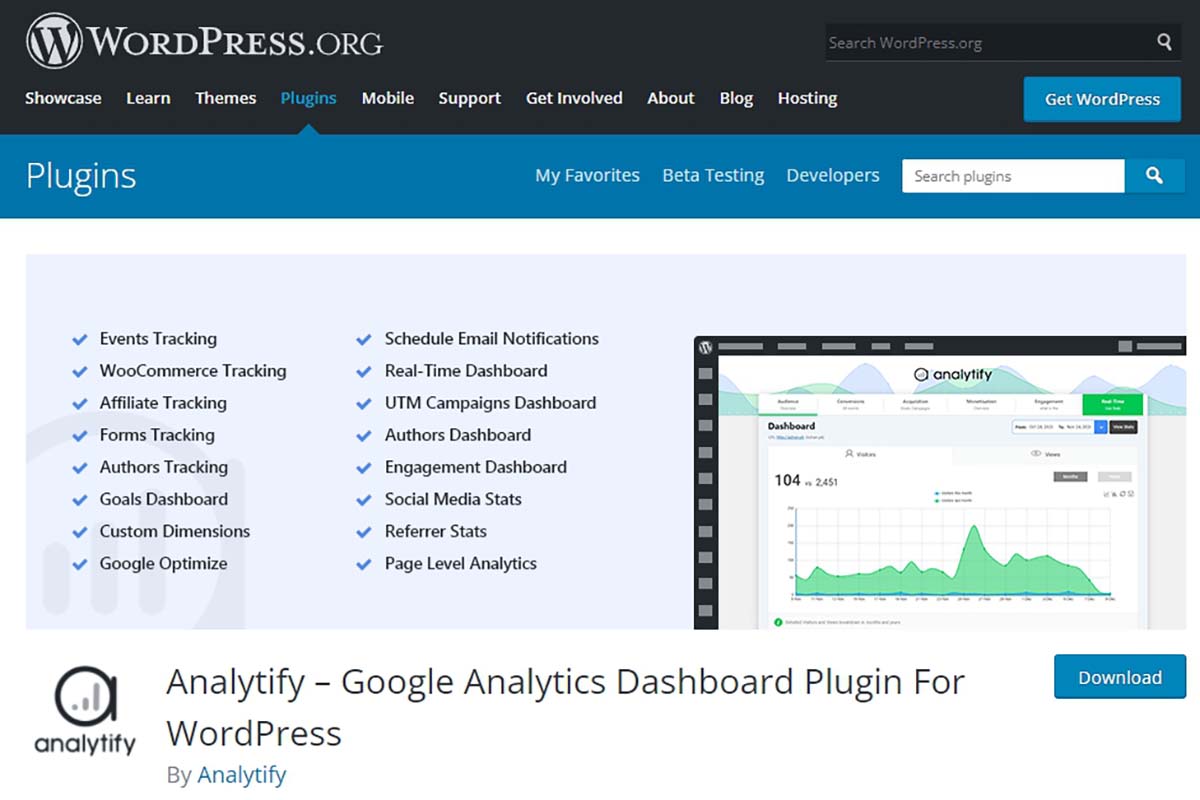Select the Plugins menu item
The height and width of the screenshot is (800, 1200).
click(x=308, y=98)
